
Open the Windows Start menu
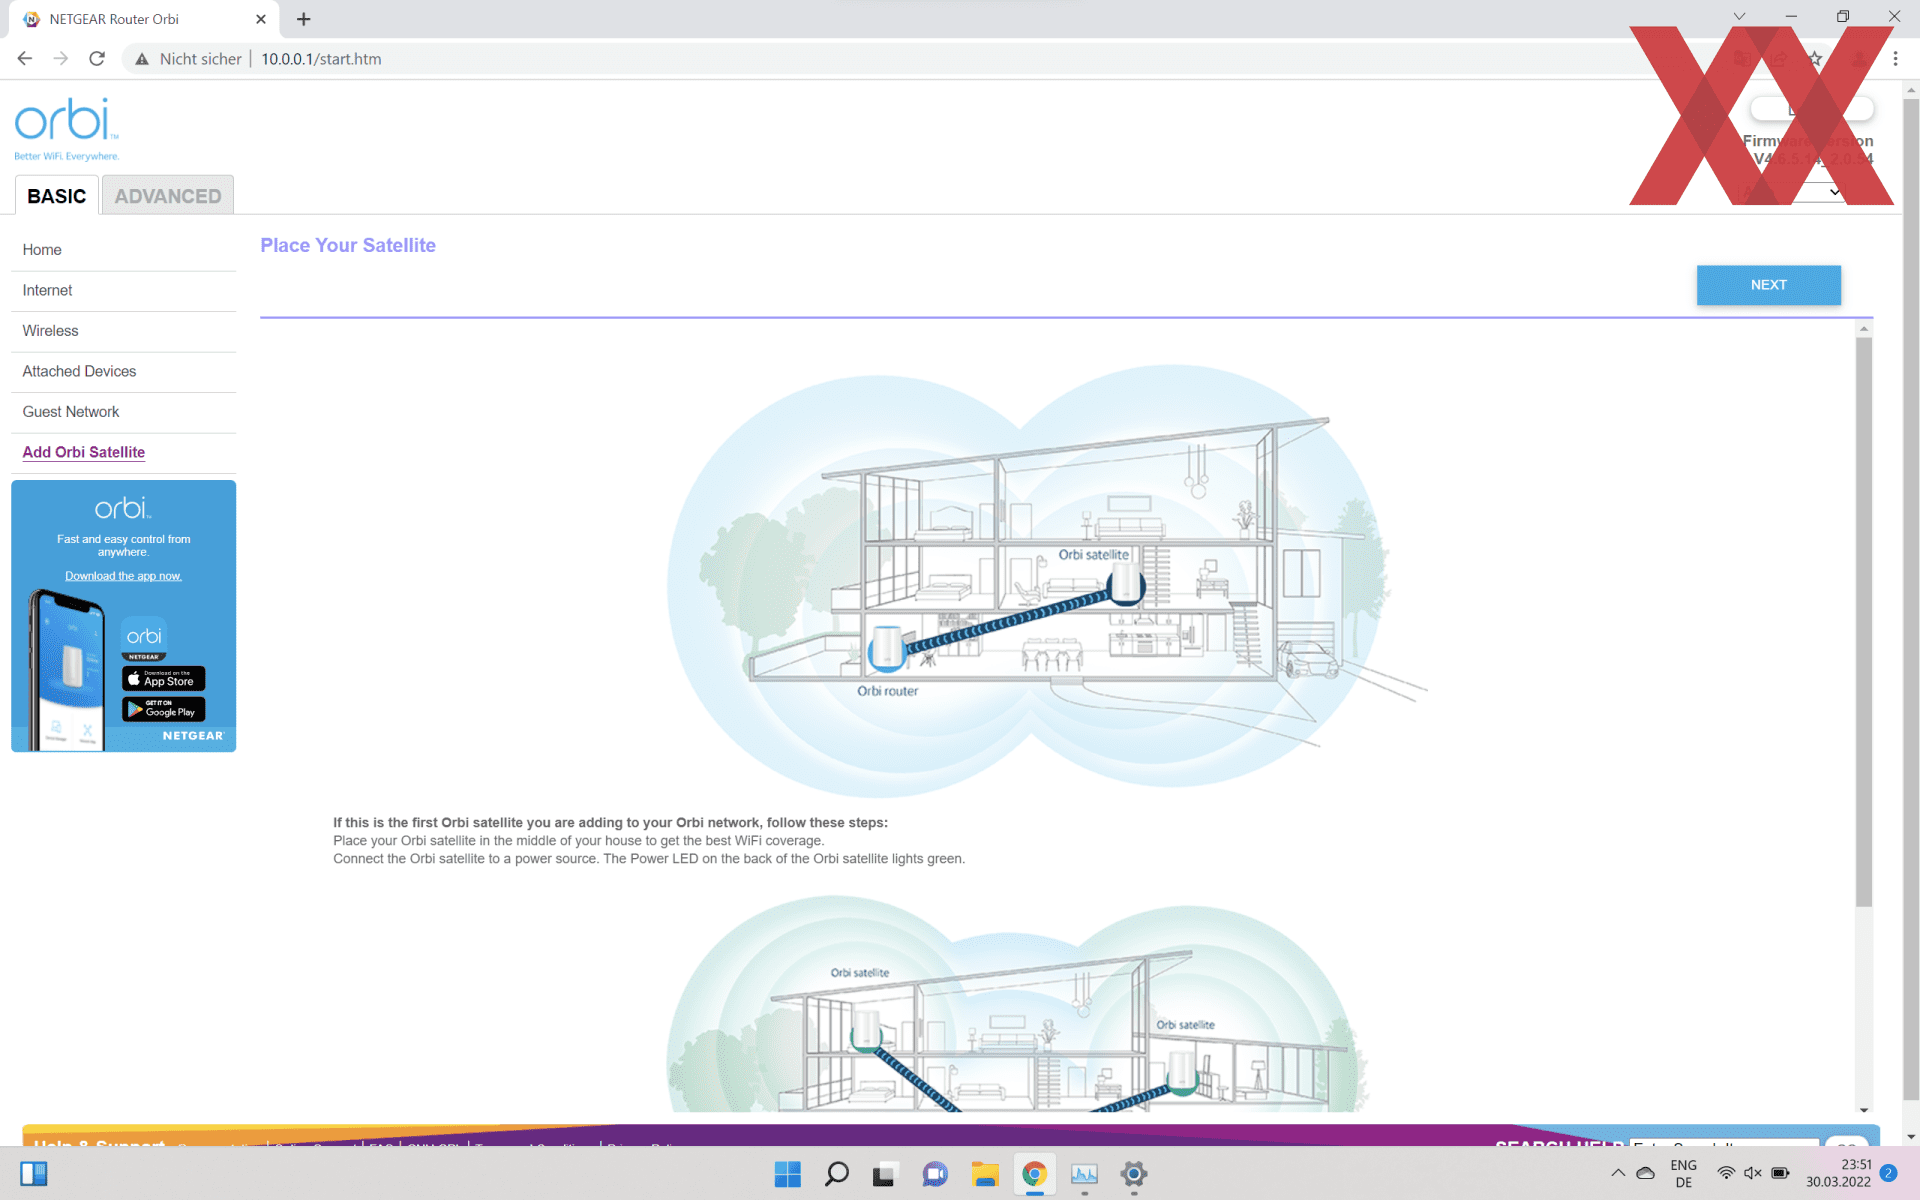coord(788,1174)
